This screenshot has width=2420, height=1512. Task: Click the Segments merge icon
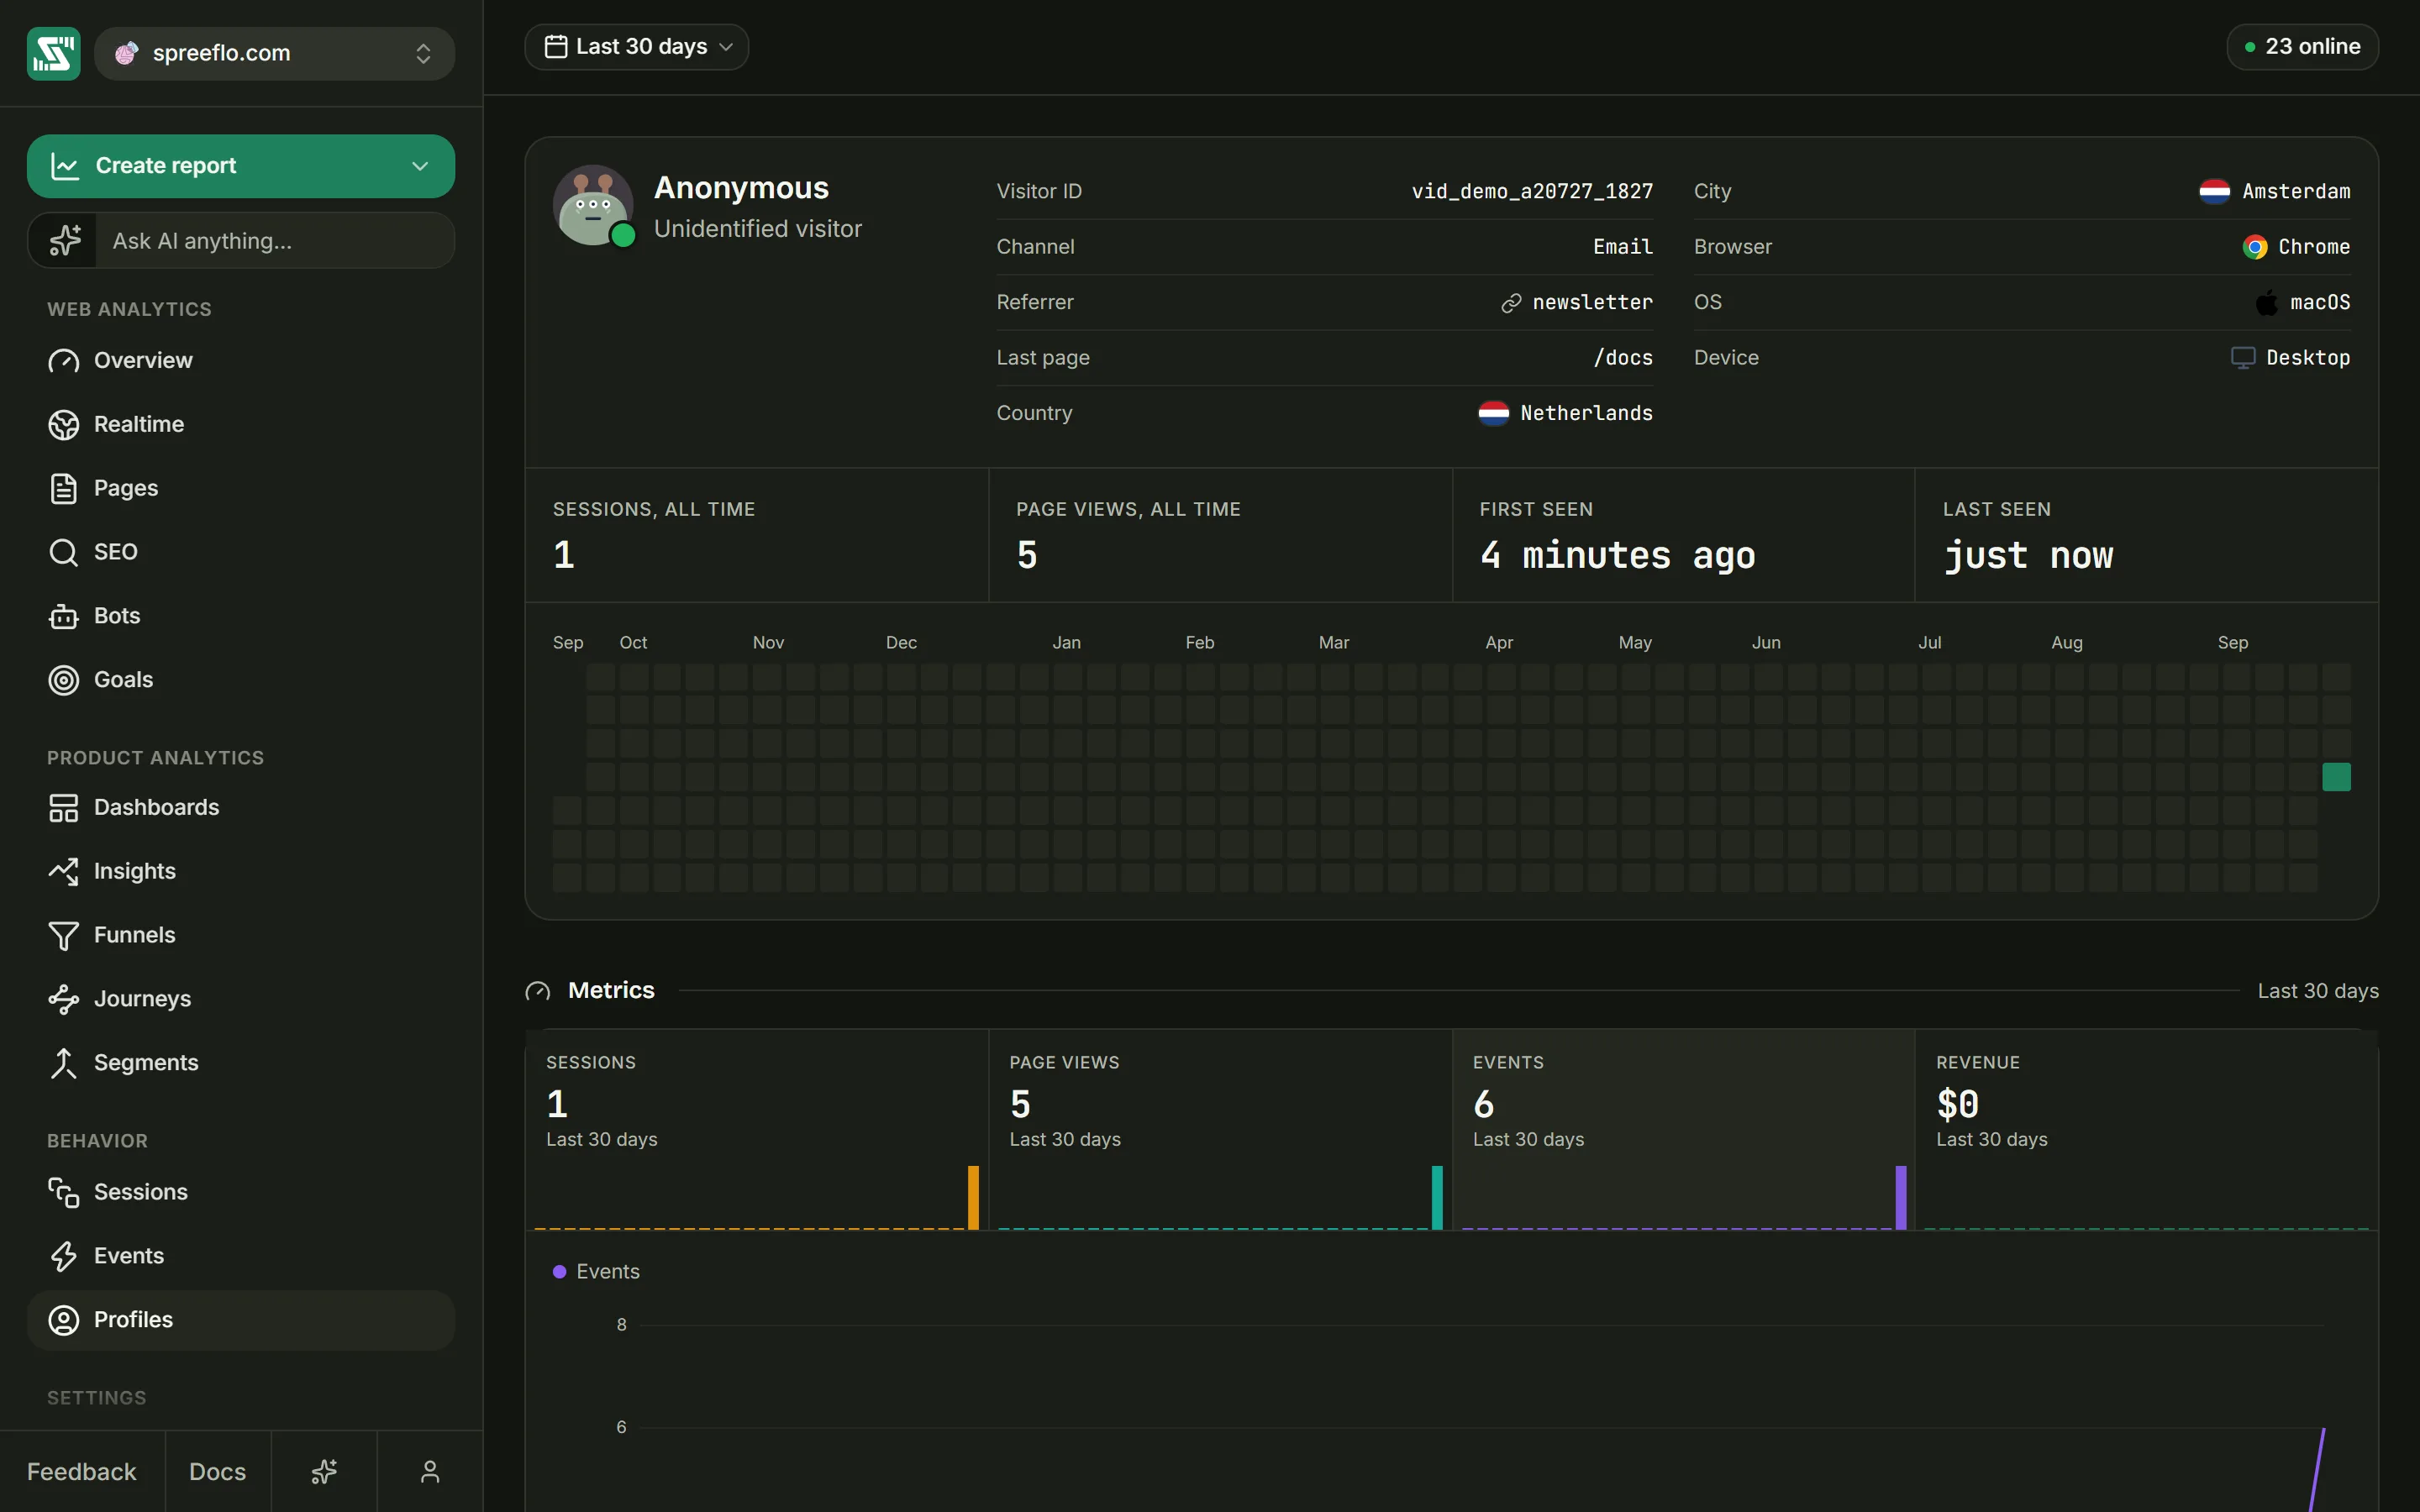click(x=63, y=1063)
